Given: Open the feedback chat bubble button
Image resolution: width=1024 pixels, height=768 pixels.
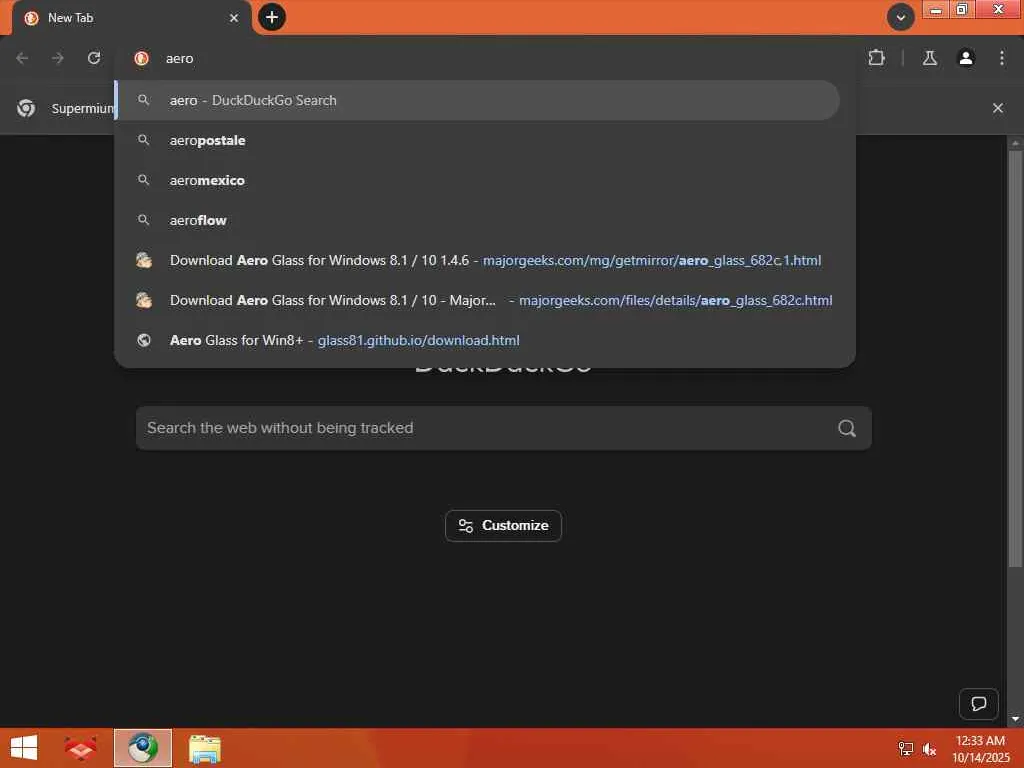Looking at the screenshot, I should coord(978,703).
